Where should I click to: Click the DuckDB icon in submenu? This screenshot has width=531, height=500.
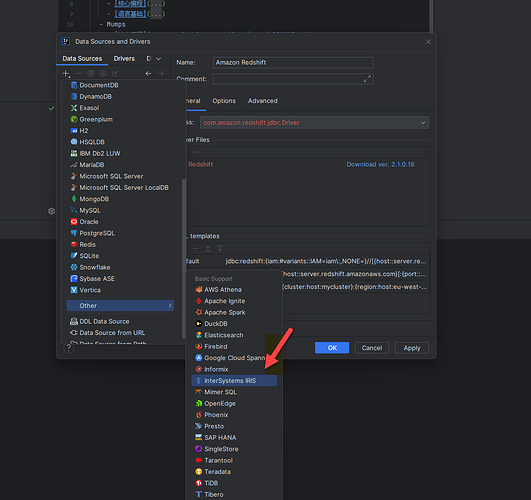199,324
